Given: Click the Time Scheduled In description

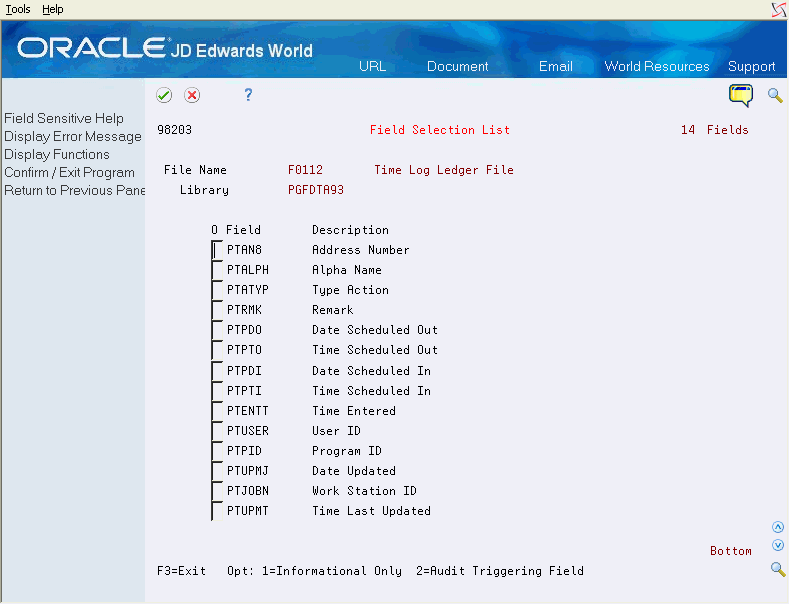Looking at the screenshot, I should point(371,391).
